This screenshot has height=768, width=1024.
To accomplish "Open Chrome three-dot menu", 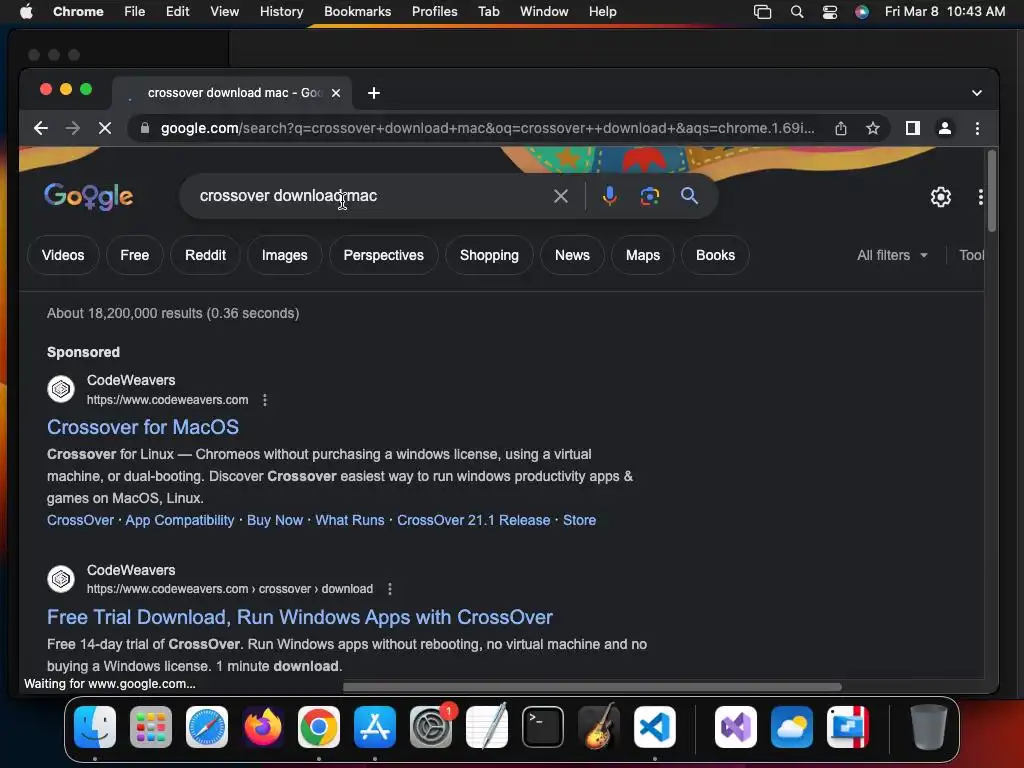I will click(977, 128).
